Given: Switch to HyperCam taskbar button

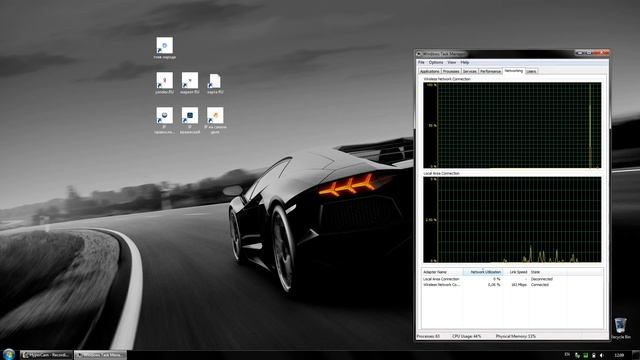Looking at the screenshot, I should pos(47,355).
